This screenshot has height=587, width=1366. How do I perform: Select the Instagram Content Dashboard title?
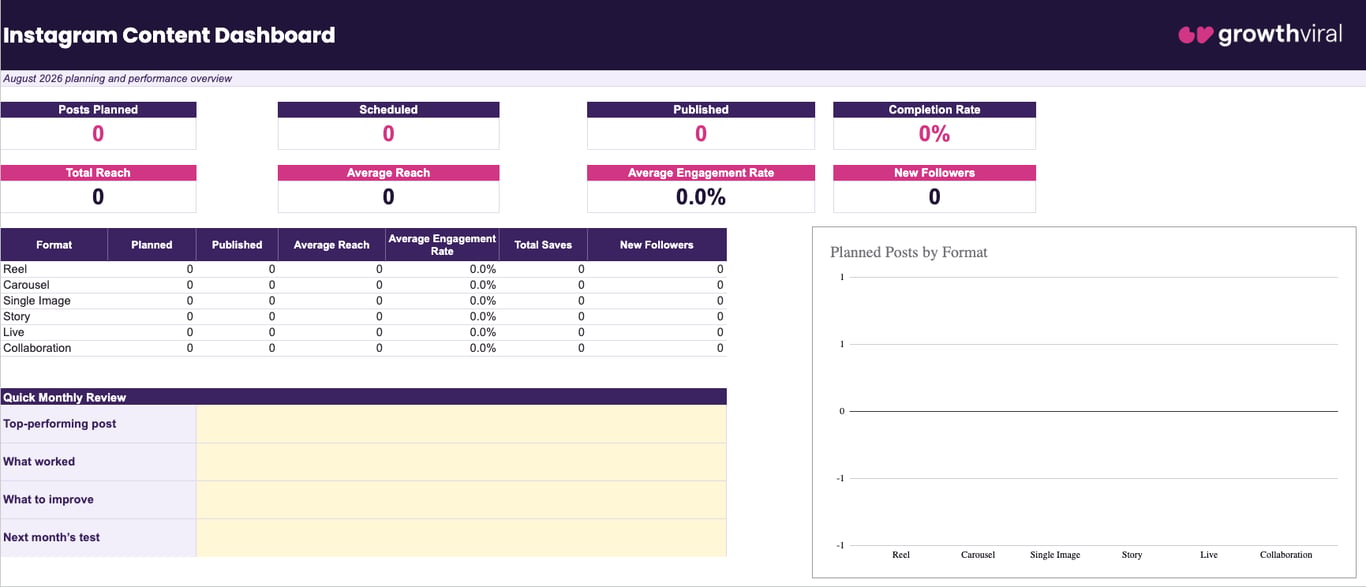click(168, 35)
